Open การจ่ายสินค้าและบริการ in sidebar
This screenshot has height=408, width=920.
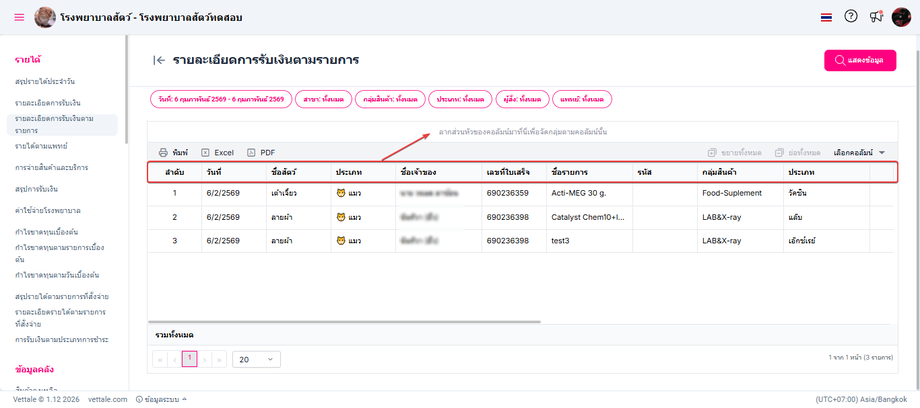tap(52, 168)
